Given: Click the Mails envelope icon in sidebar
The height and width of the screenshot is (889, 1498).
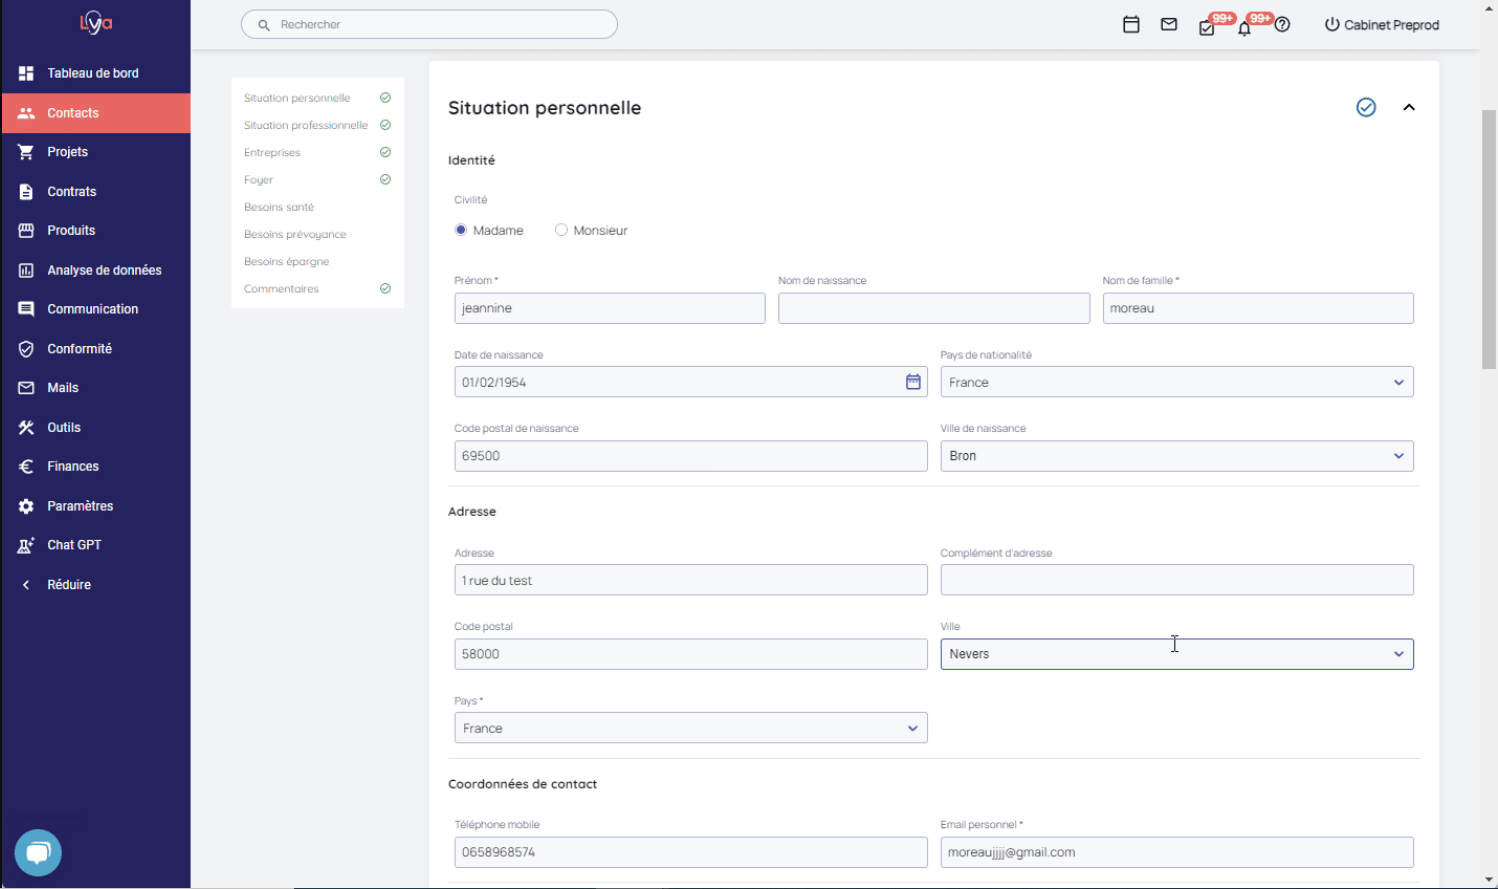Looking at the screenshot, I should (26, 388).
